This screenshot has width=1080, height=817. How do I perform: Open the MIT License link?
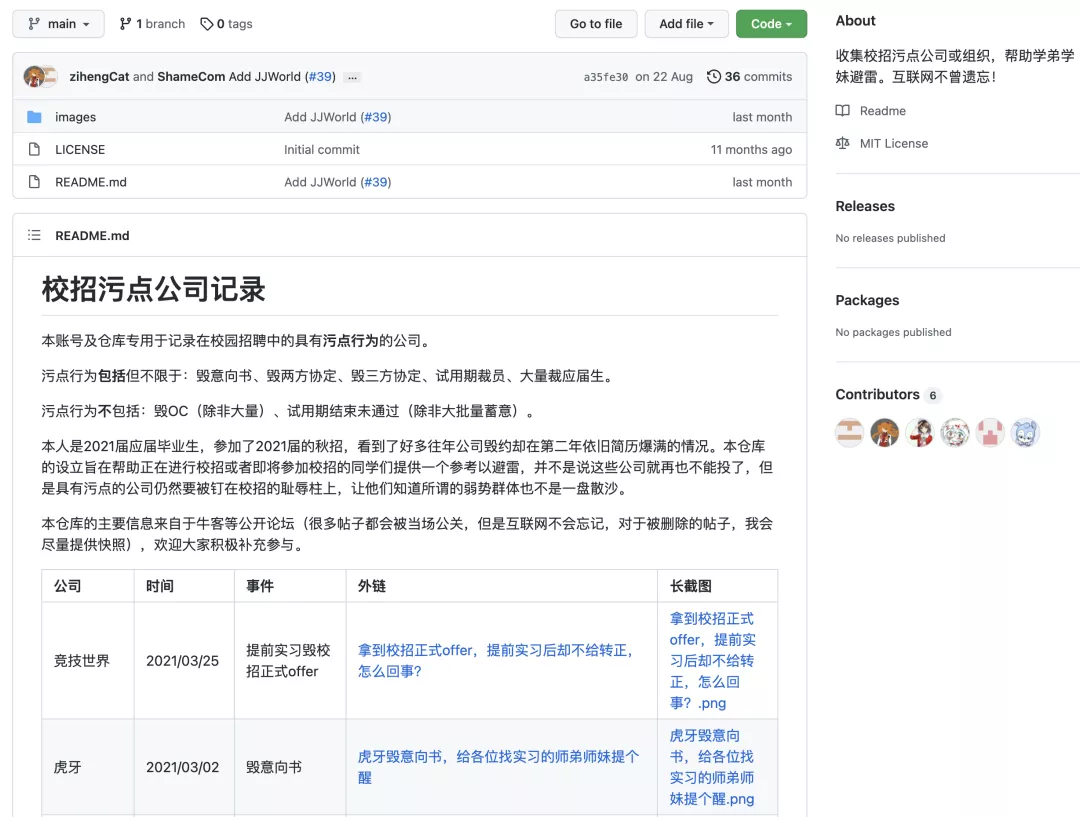click(x=893, y=143)
